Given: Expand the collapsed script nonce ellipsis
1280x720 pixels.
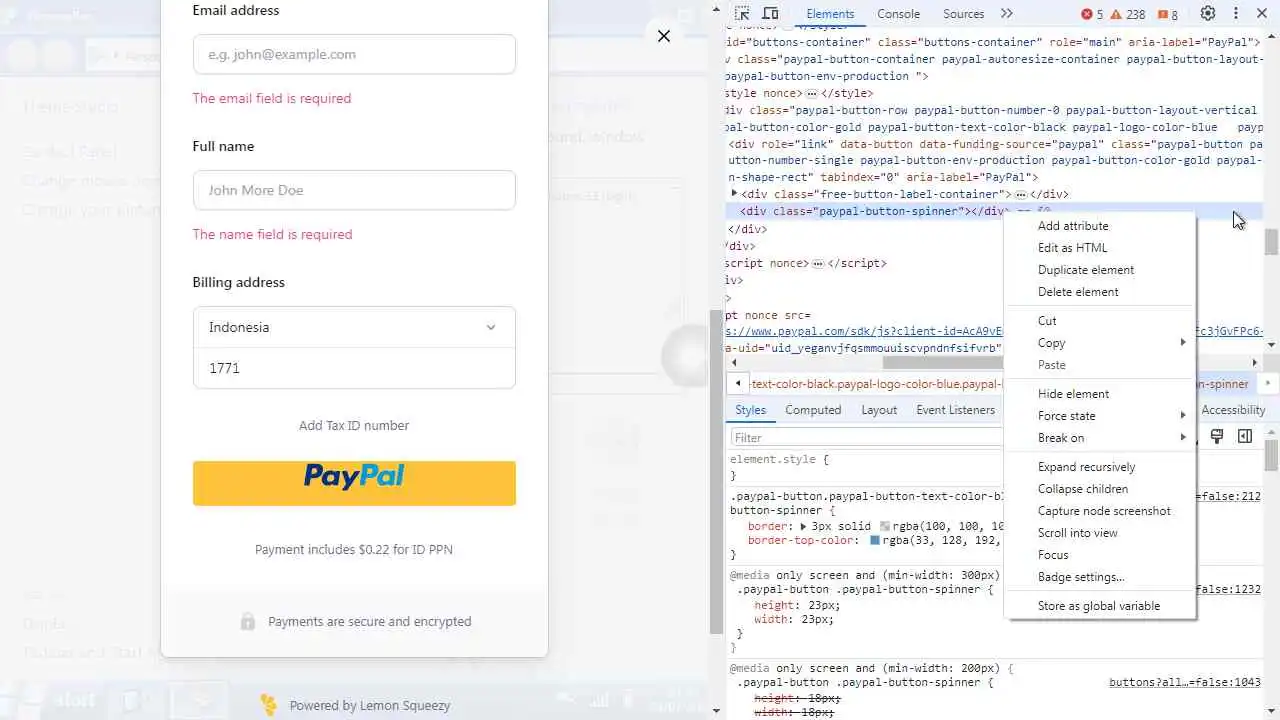Looking at the screenshot, I should pos(818,263).
